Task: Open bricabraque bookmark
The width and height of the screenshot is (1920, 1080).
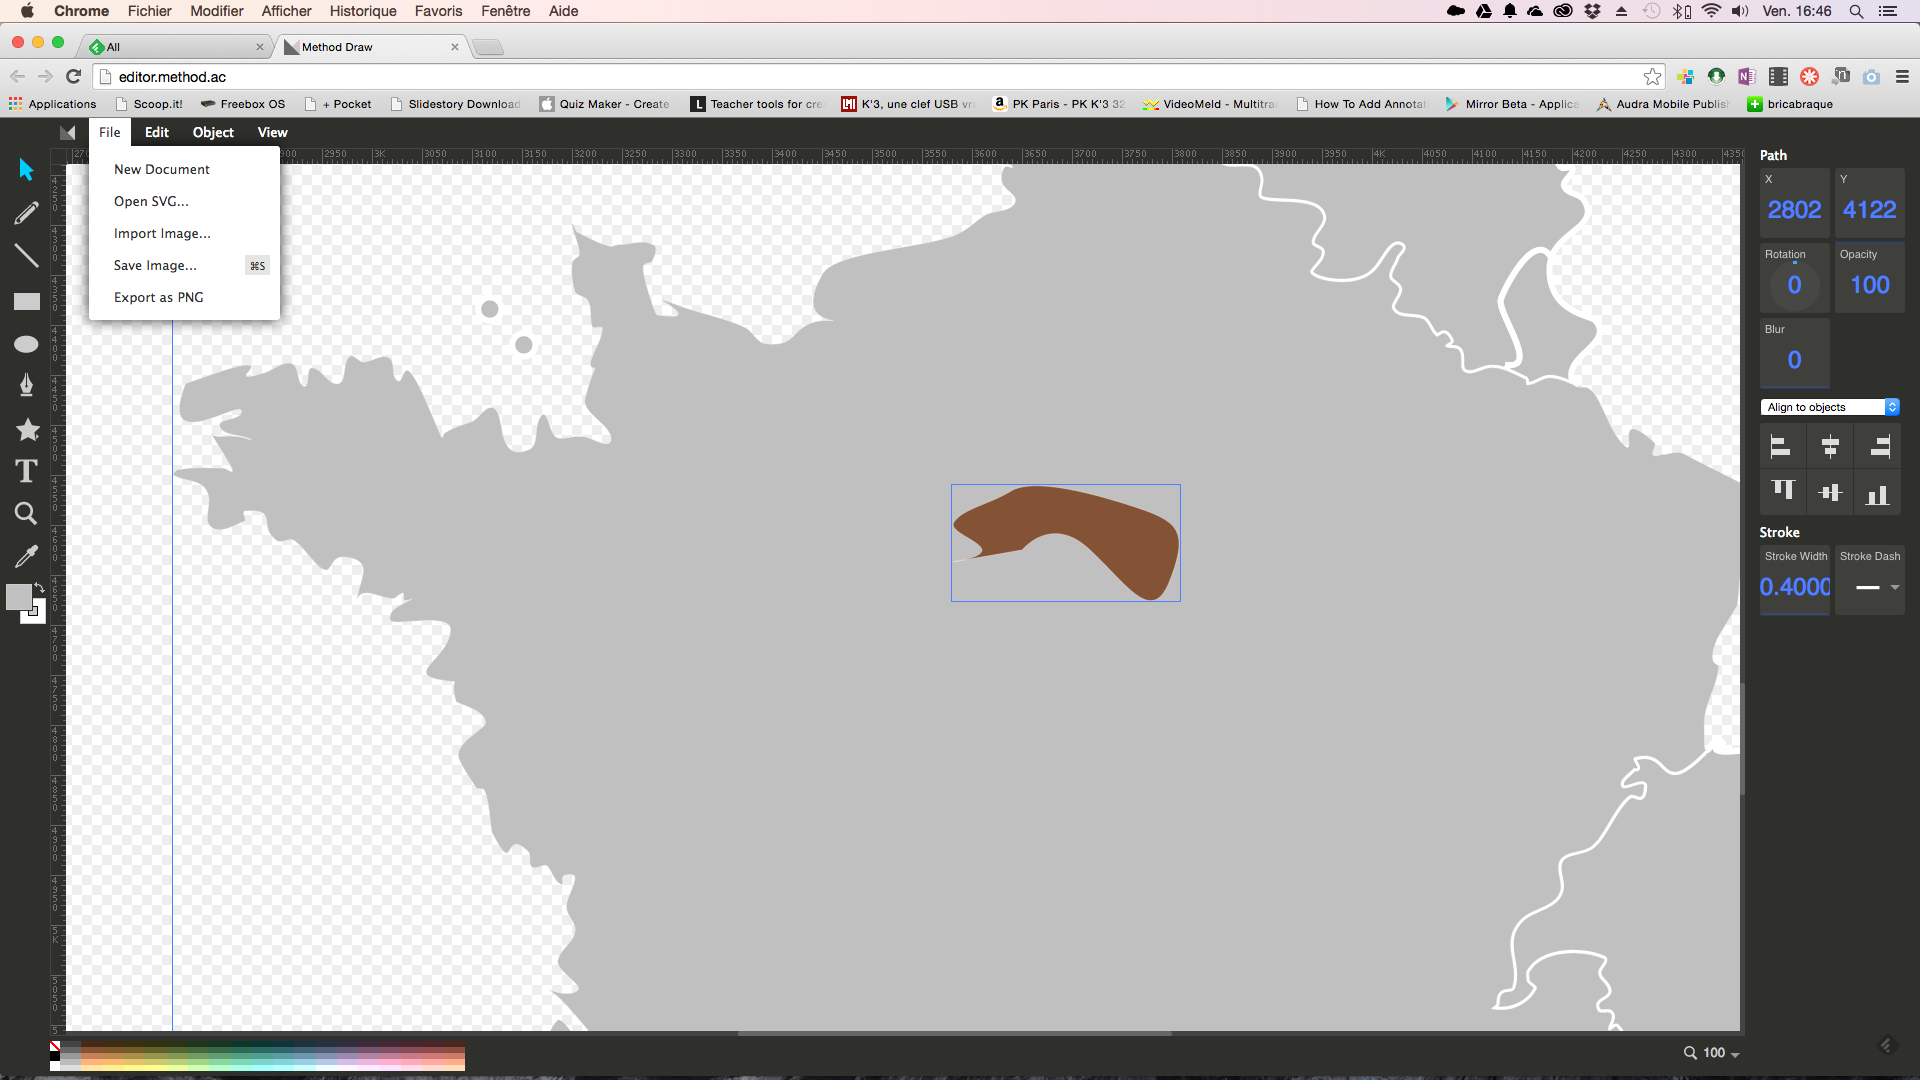Action: 1790,104
